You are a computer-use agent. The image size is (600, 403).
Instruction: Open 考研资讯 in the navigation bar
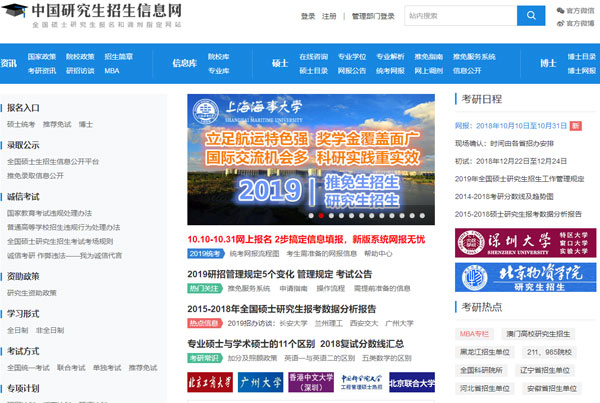click(42, 71)
